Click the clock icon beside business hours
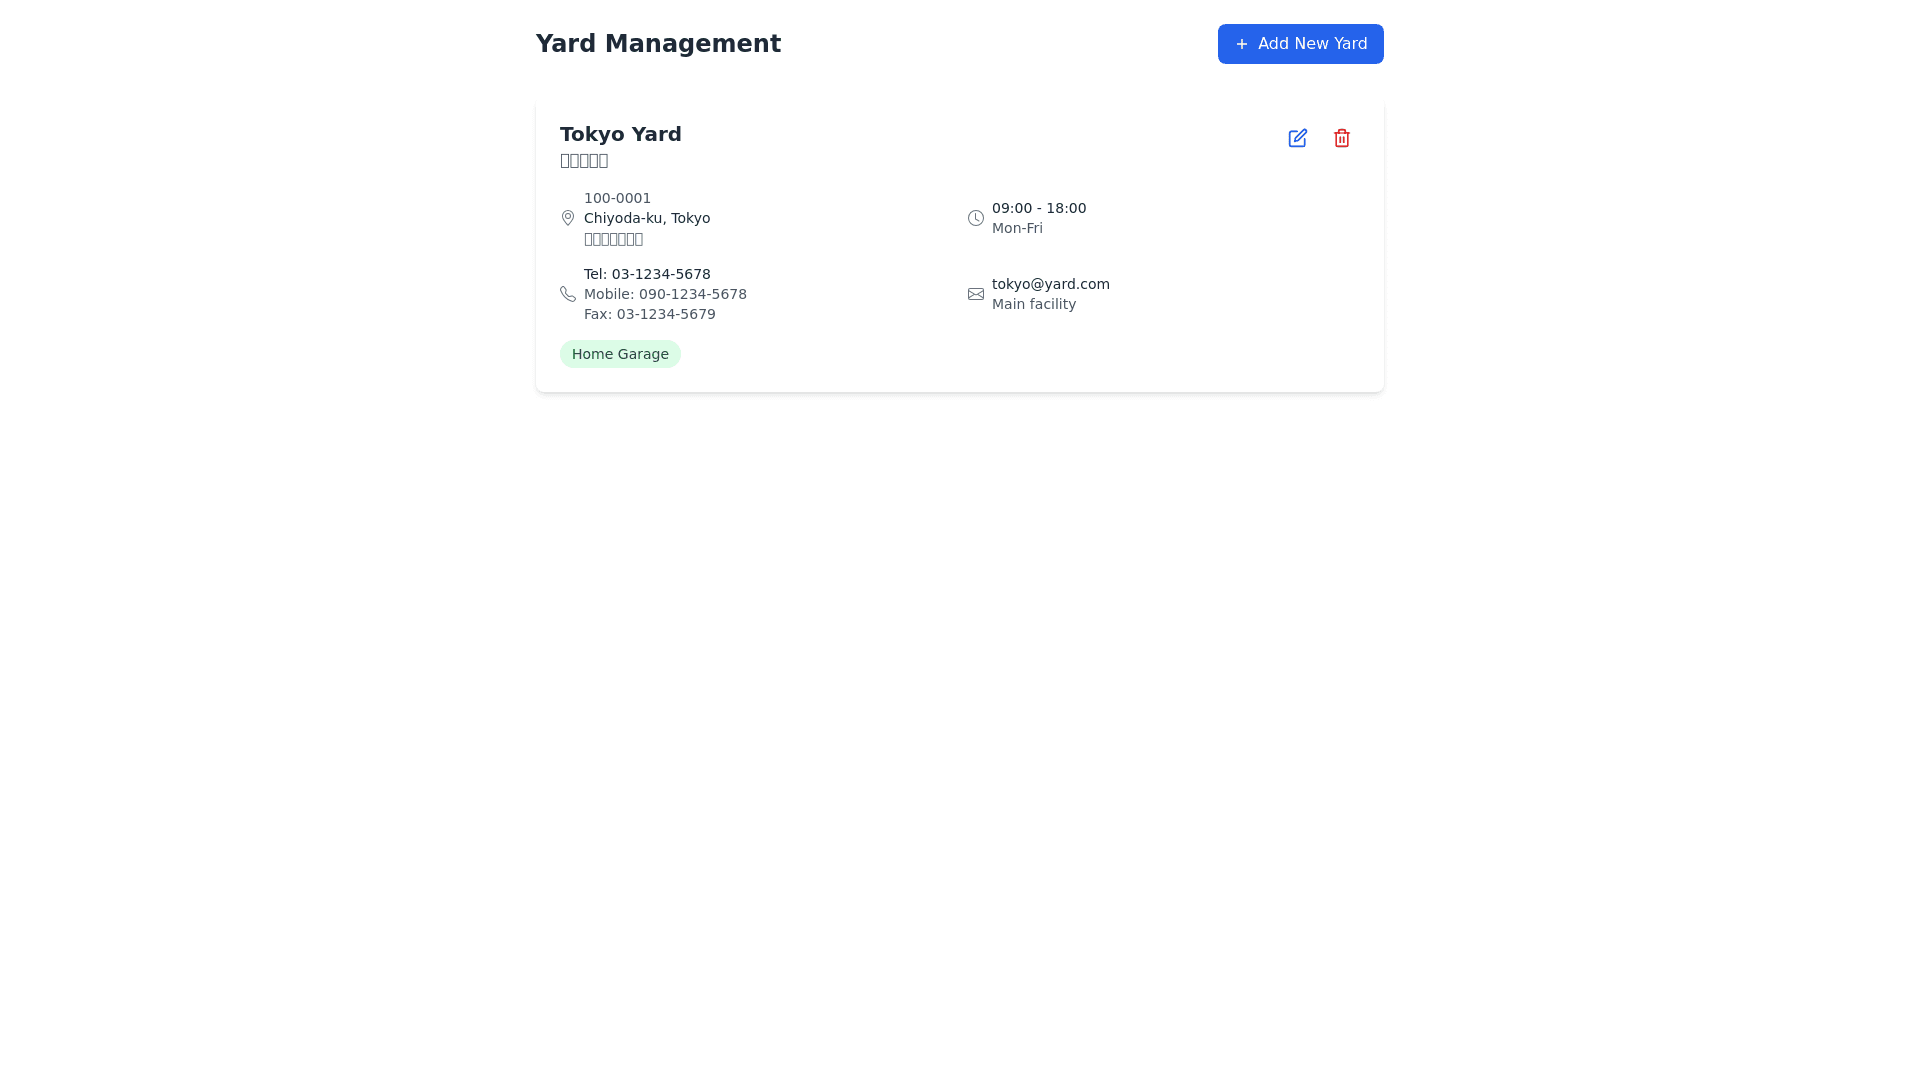 click(975, 218)
